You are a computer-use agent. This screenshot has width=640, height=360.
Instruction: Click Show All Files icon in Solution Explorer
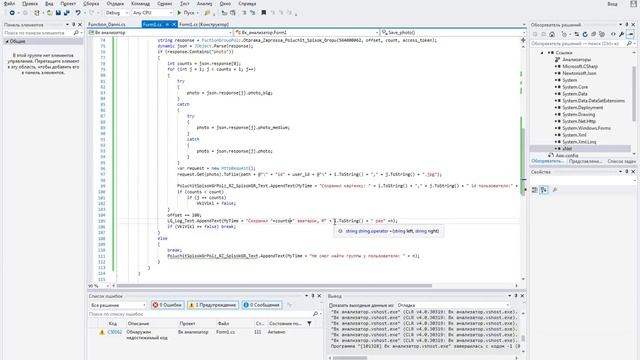602,34
